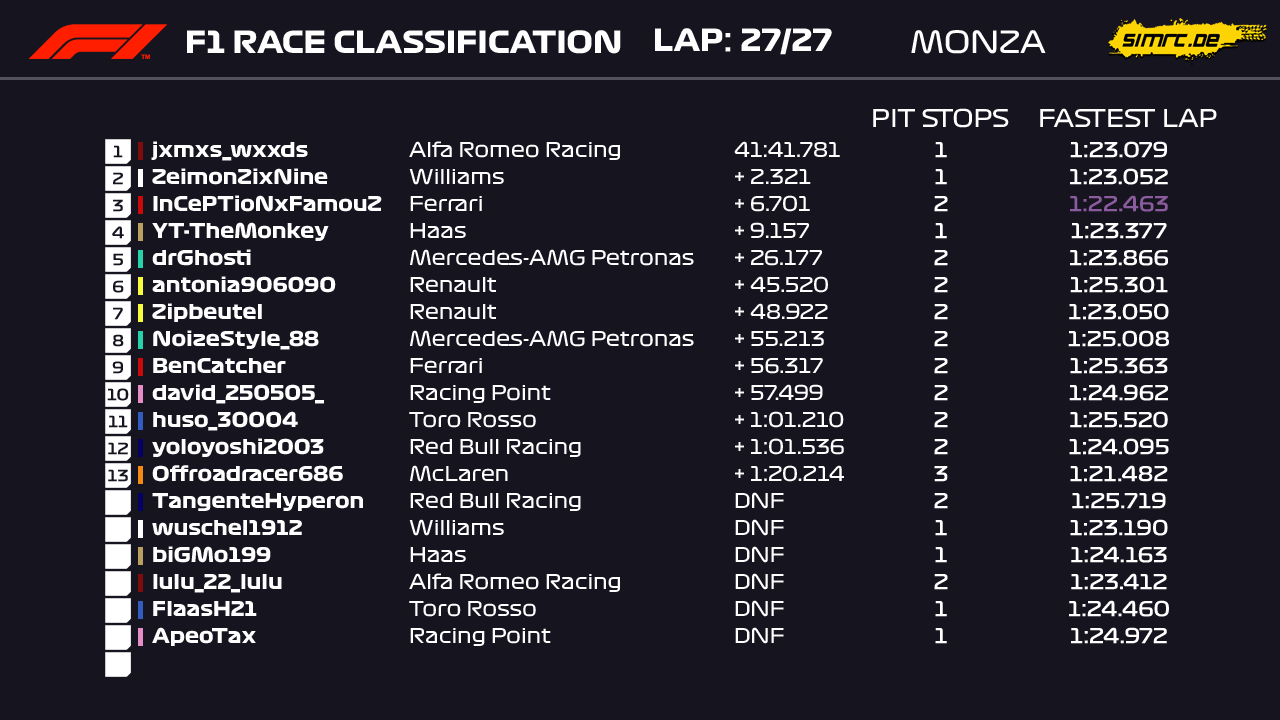Click the Renault yellow marker beside Zipbeutel
Screen dimensions: 1280x720
coord(141,313)
